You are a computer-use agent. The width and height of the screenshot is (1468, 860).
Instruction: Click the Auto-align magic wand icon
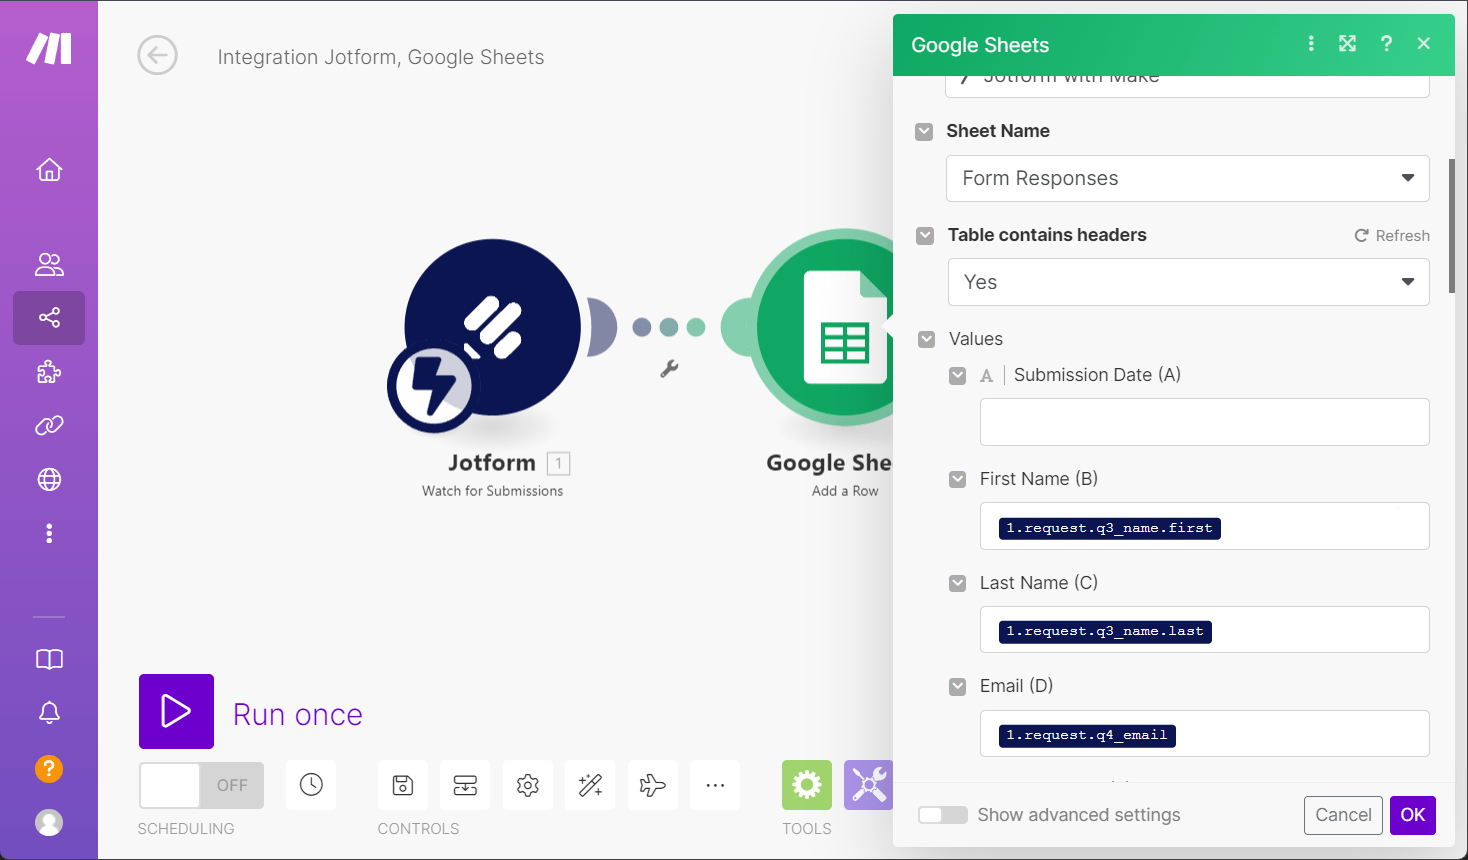pyautogui.click(x=590, y=785)
